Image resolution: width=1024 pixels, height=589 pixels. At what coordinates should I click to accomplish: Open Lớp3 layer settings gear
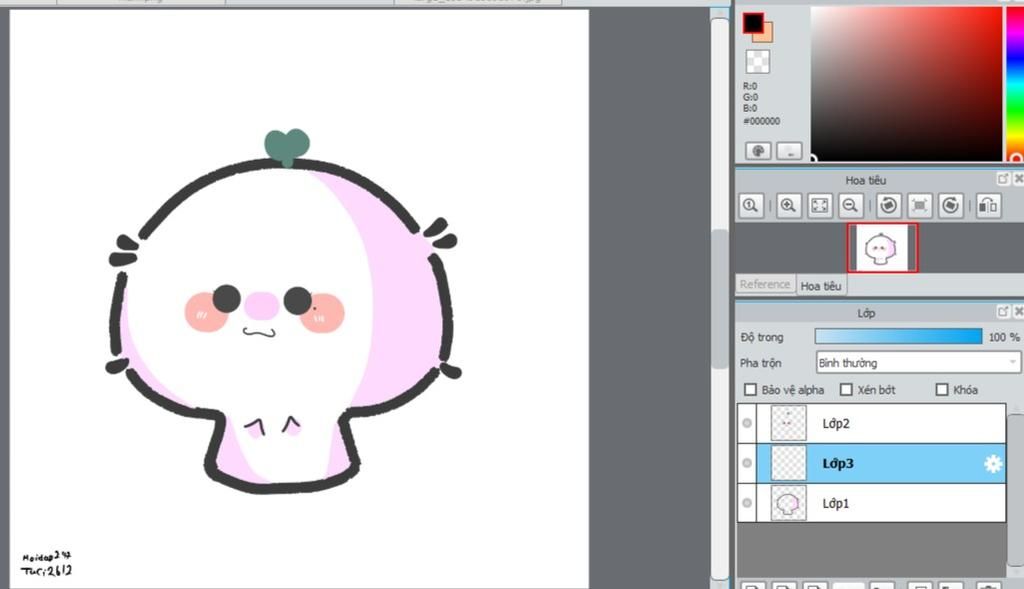pyautogui.click(x=993, y=464)
